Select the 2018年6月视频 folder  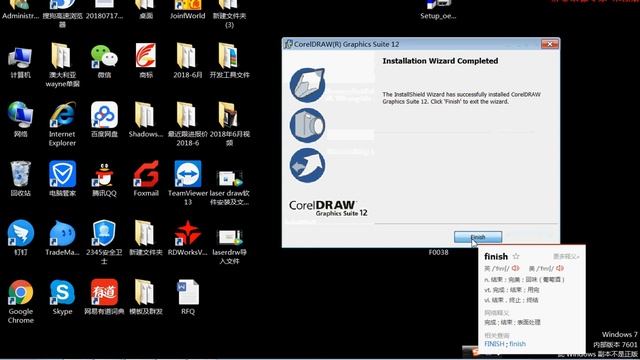coord(229,124)
